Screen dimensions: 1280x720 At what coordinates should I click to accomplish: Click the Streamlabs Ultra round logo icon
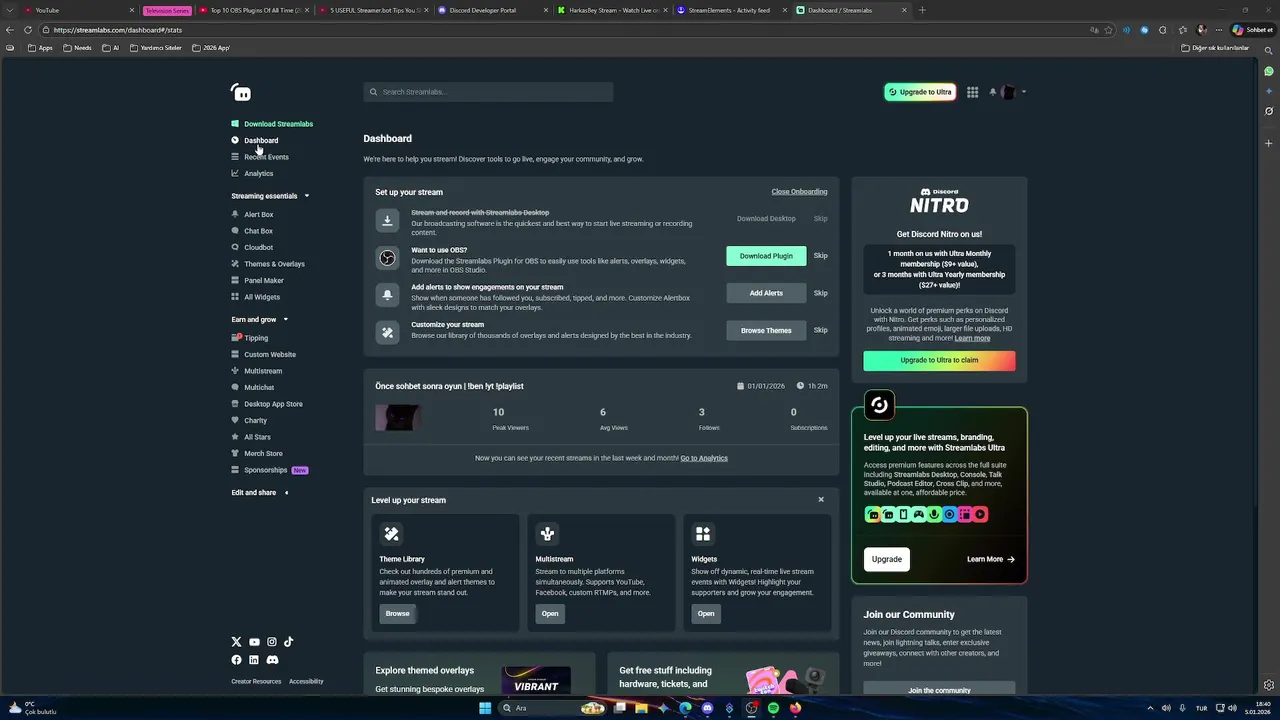879,405
